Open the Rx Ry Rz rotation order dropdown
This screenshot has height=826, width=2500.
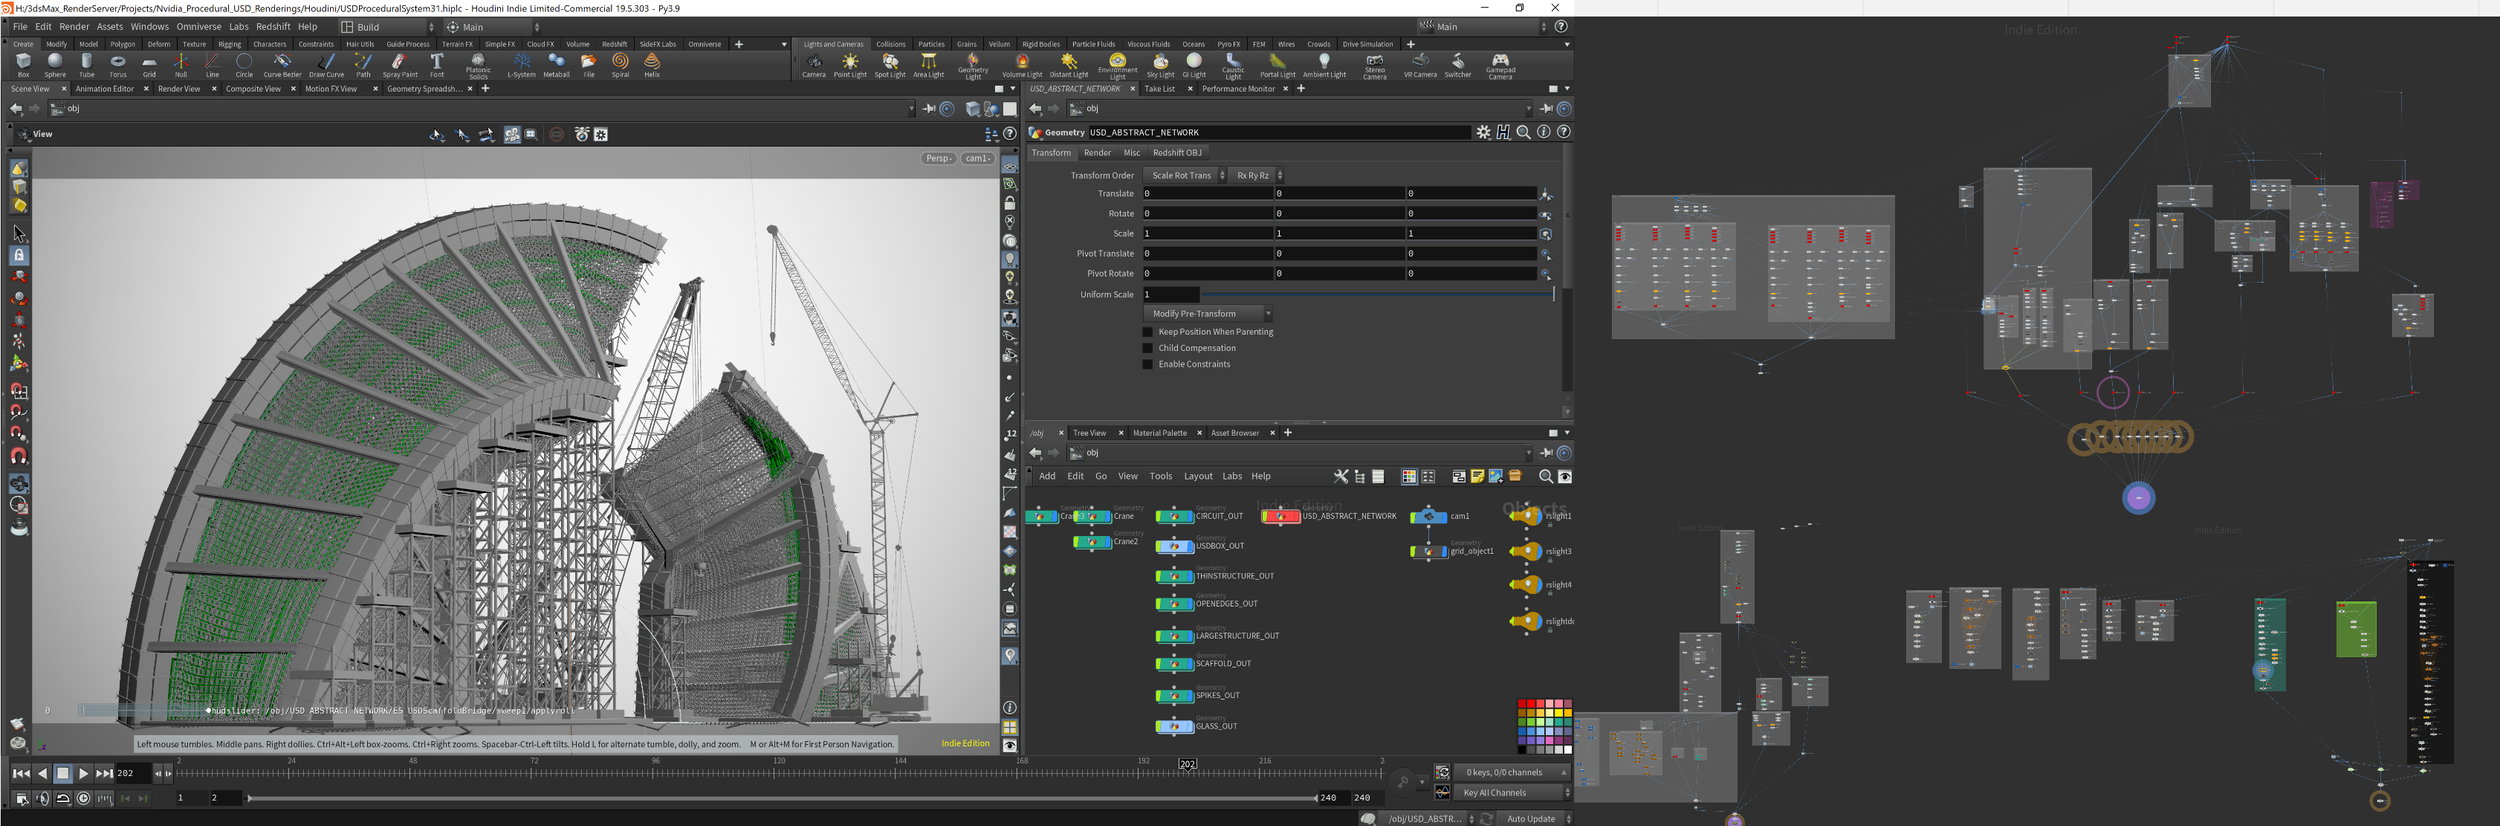[1257, 175]
